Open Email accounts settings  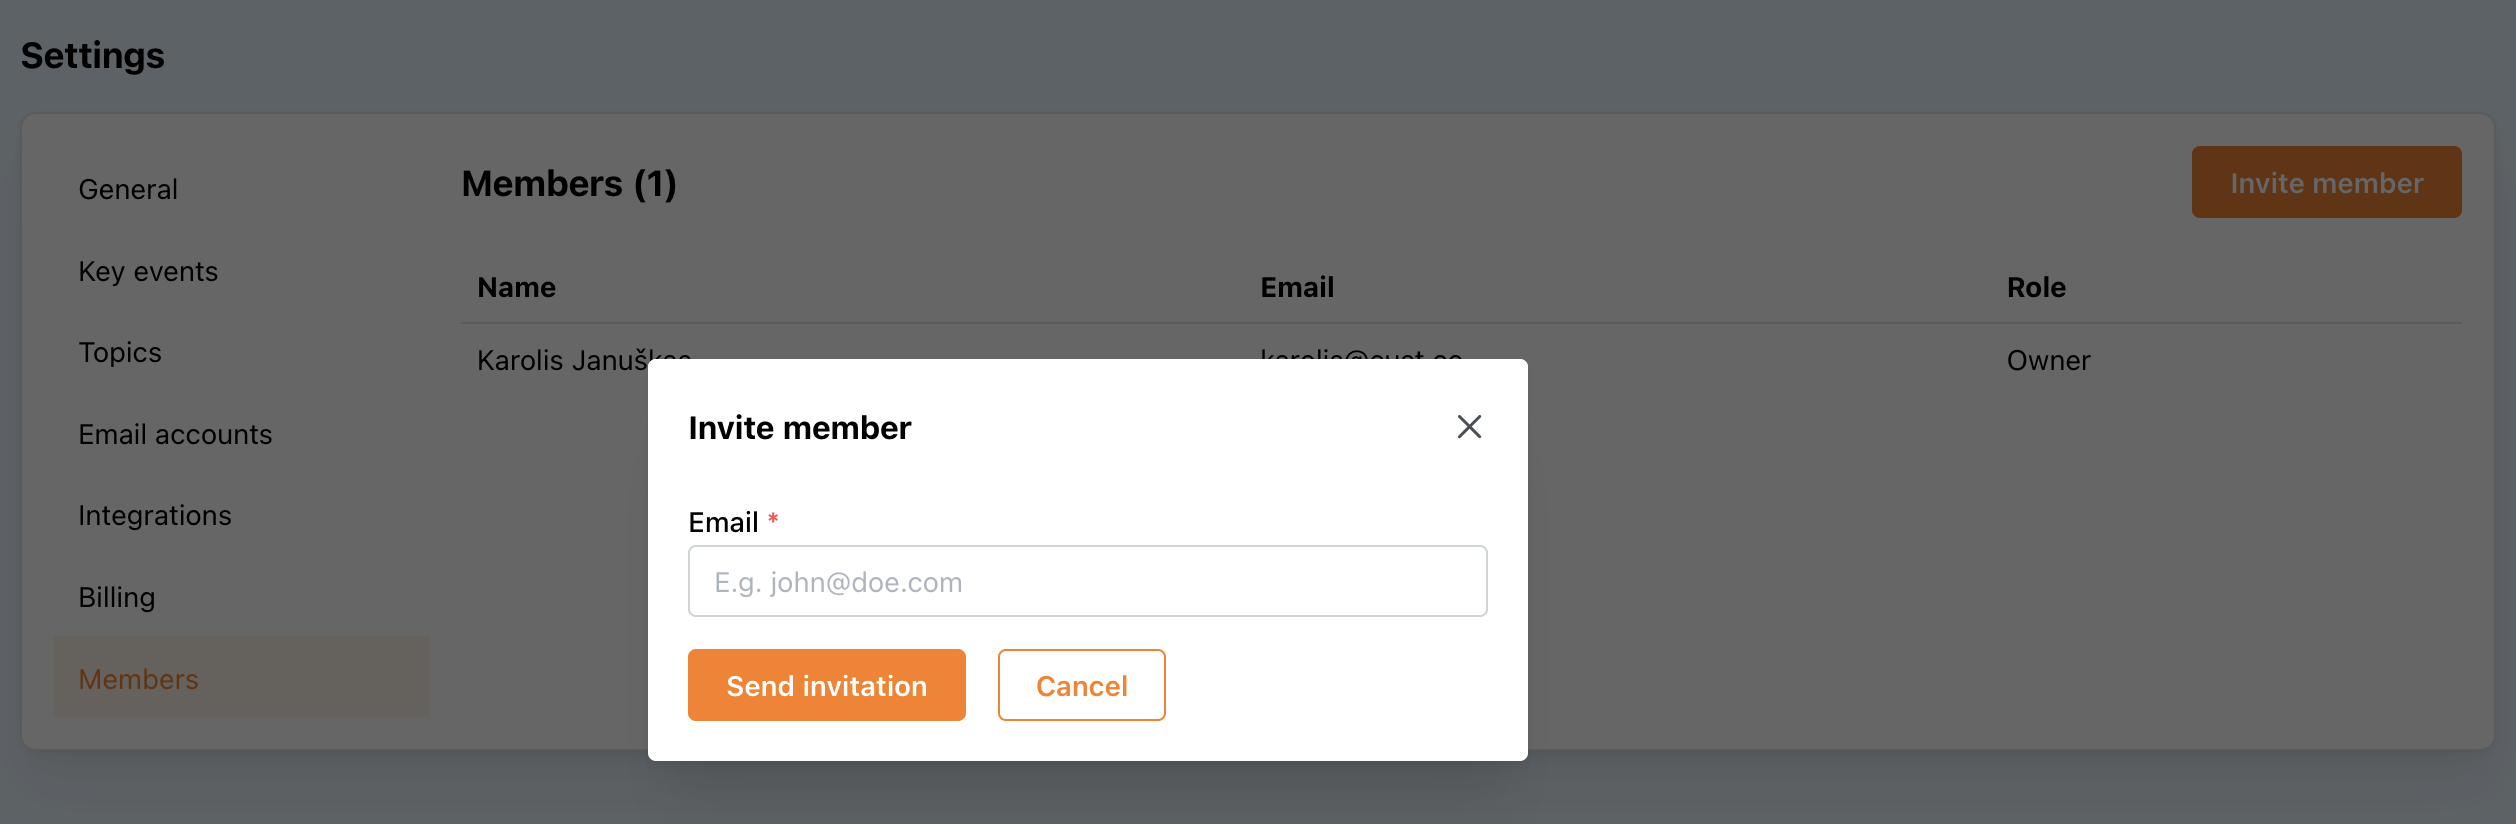(175, 434)
